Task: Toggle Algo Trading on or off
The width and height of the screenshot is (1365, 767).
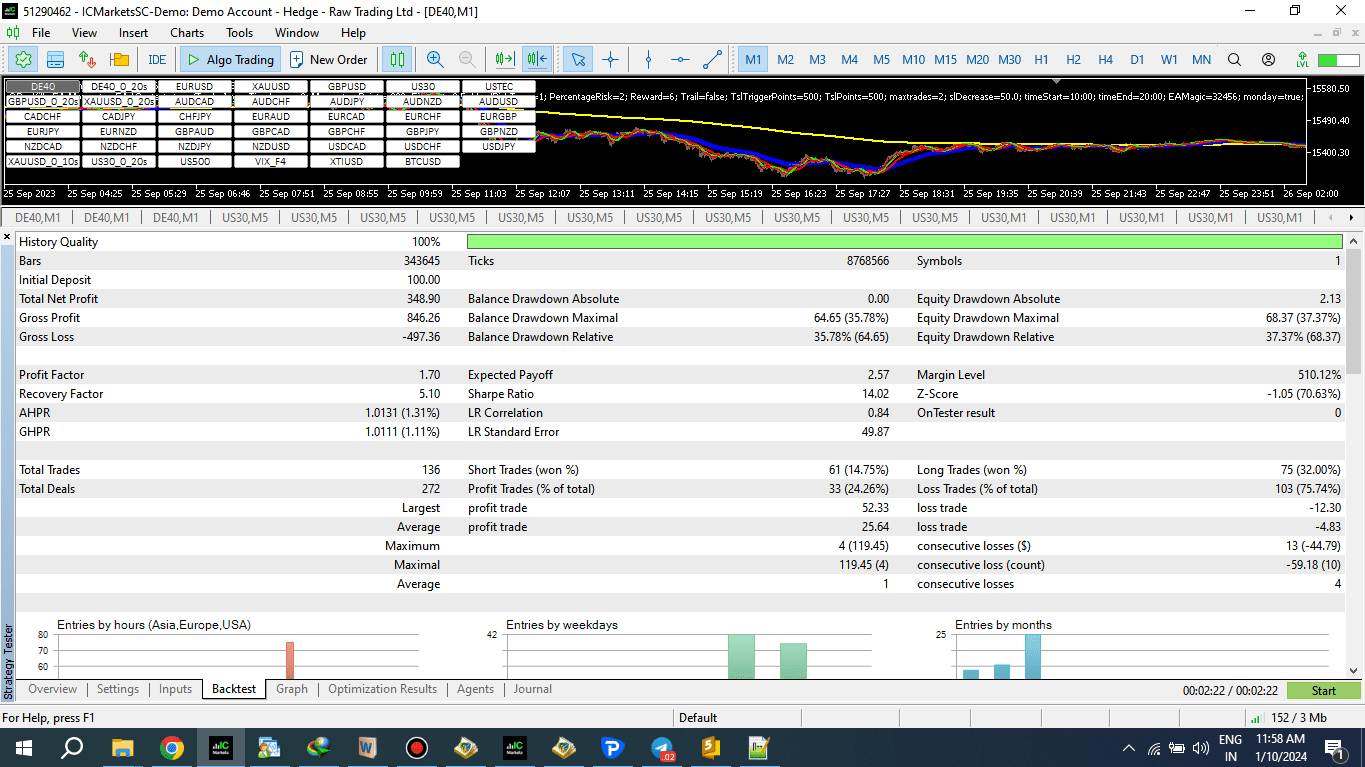Action: pos(229,59)
